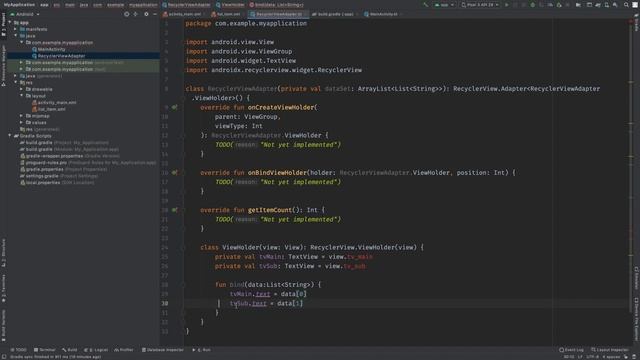Click the override gutter icon beside getItemCount

coord(175,210)
